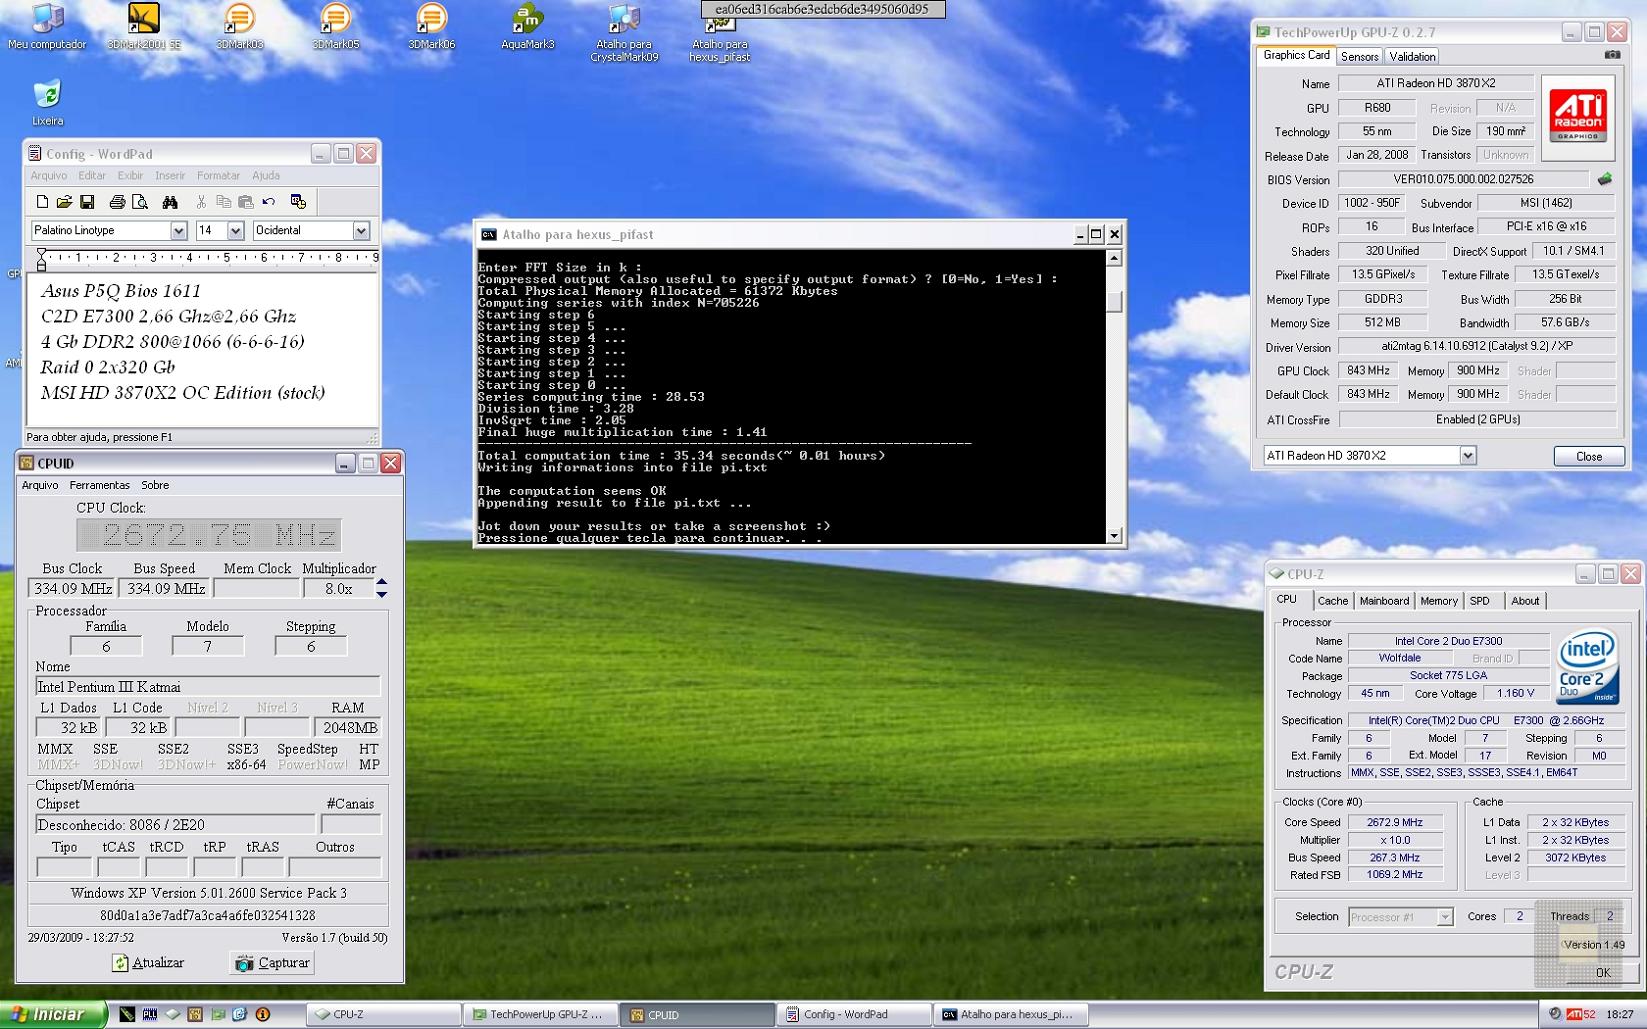The image size is (1647, 1029).
Task: Select Meu computador desktop icon
Action: [47, 27]
